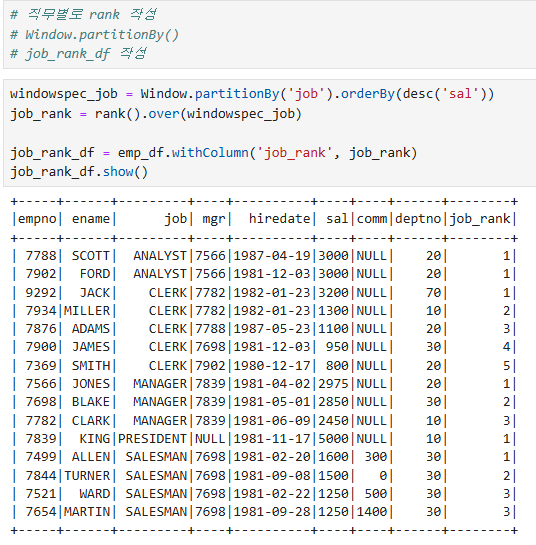Click hiredate 1981-06-09 in CLARK row
This screenshot has height=545, width=536.
[272, 421]
